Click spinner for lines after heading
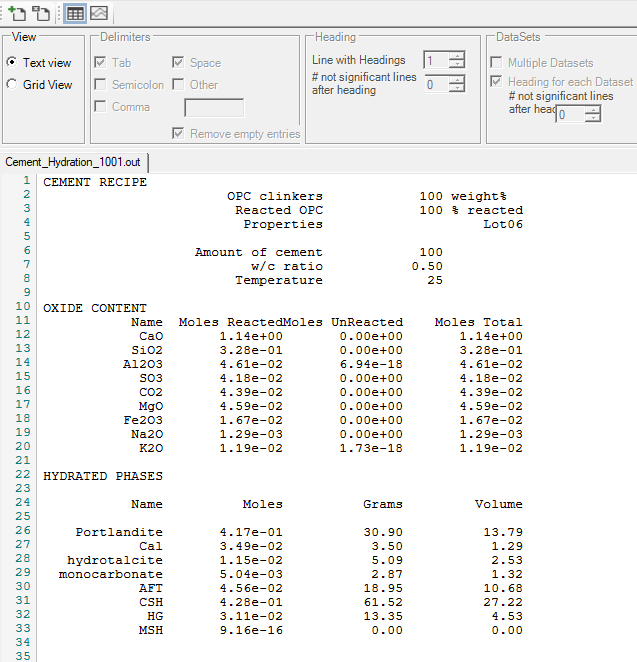 pos(457,85)
